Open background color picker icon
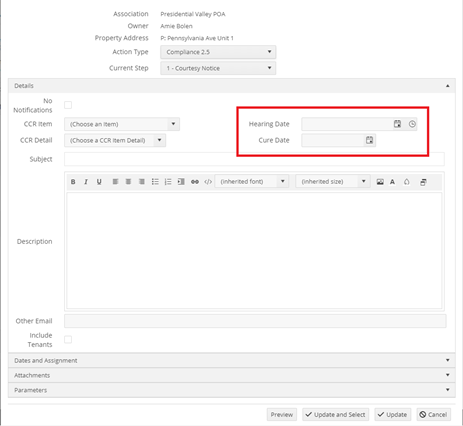Viewport: 463px width, 426px height. coord(407,182)
